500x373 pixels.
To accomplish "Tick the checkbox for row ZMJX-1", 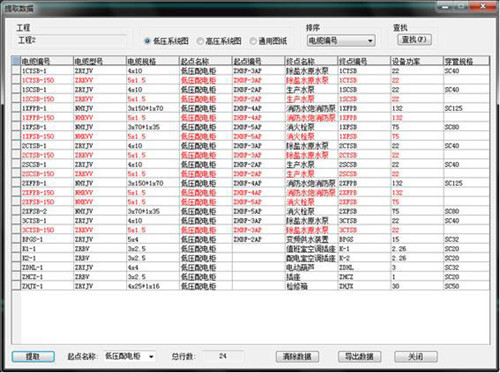I will (16, 286).
